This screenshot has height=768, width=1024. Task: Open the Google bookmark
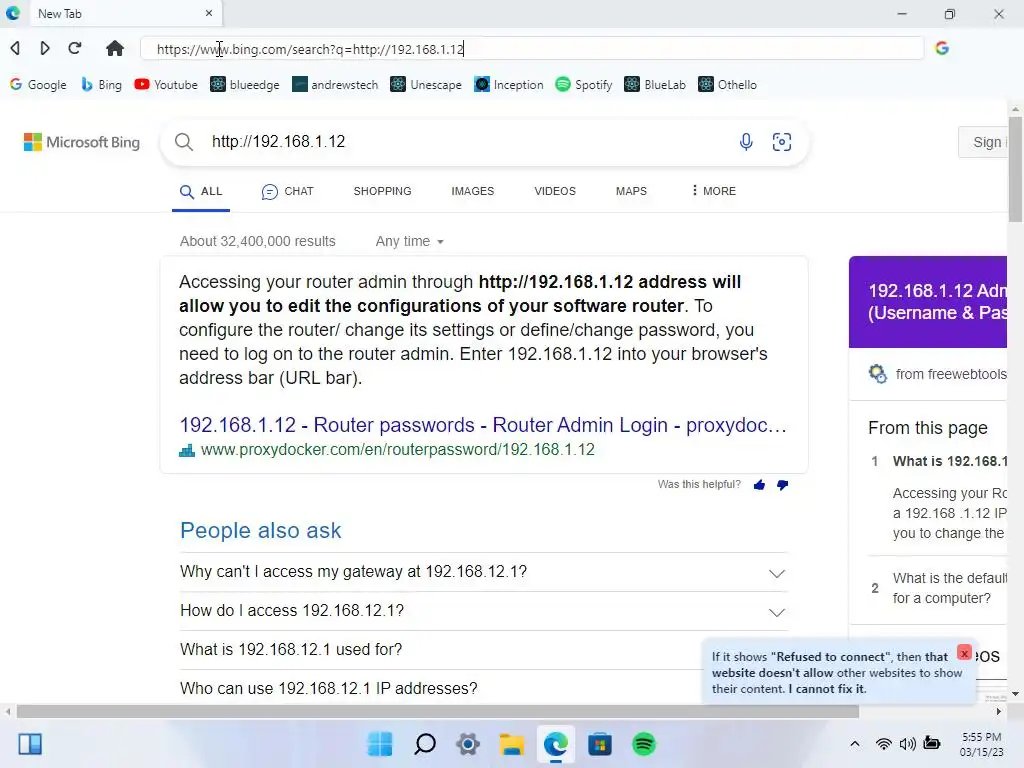39,85
